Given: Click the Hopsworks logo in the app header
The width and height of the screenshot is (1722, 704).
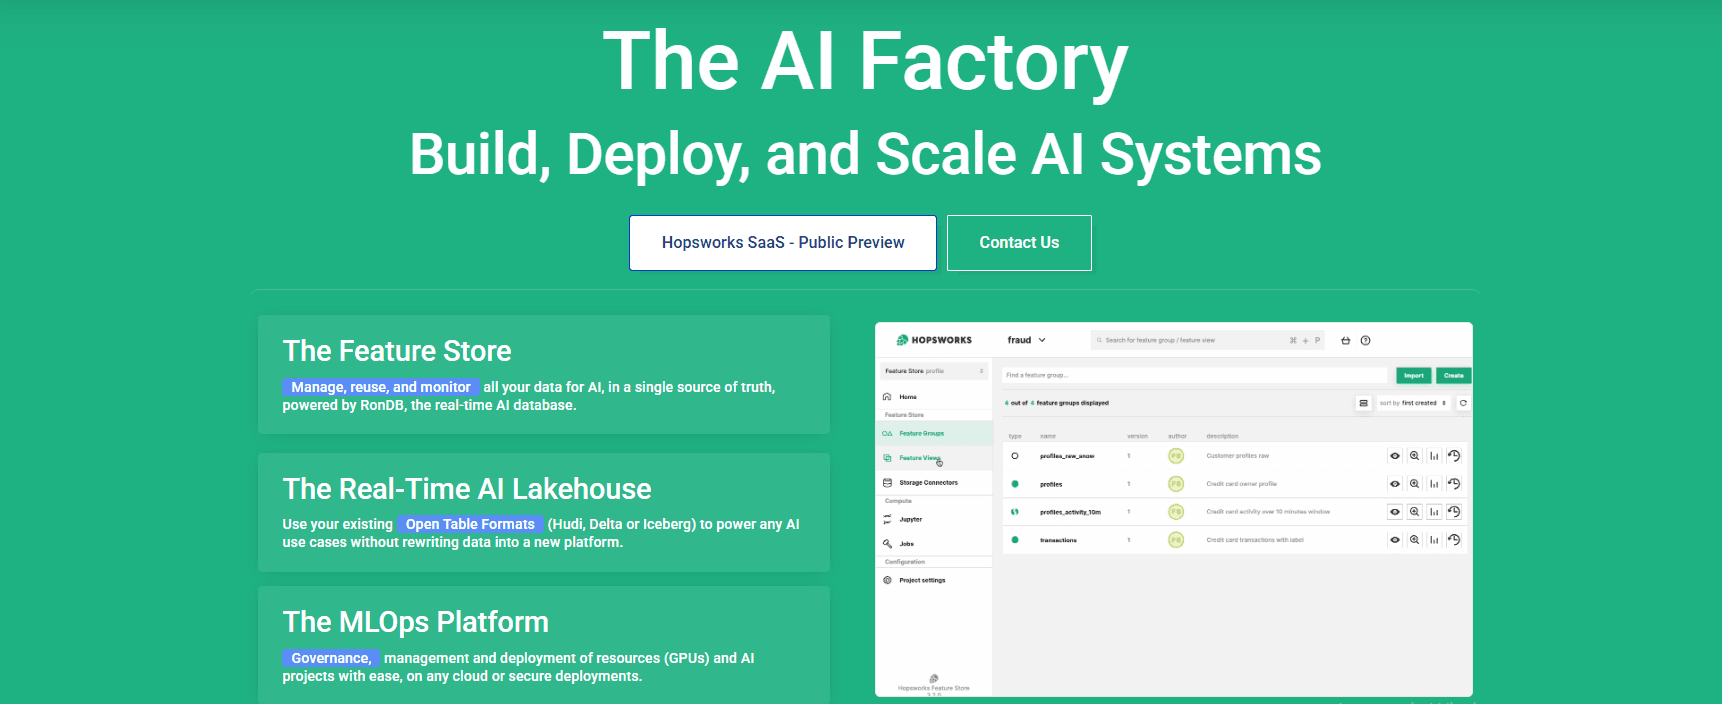Looking at the screenshot, I should click(934, 340).
